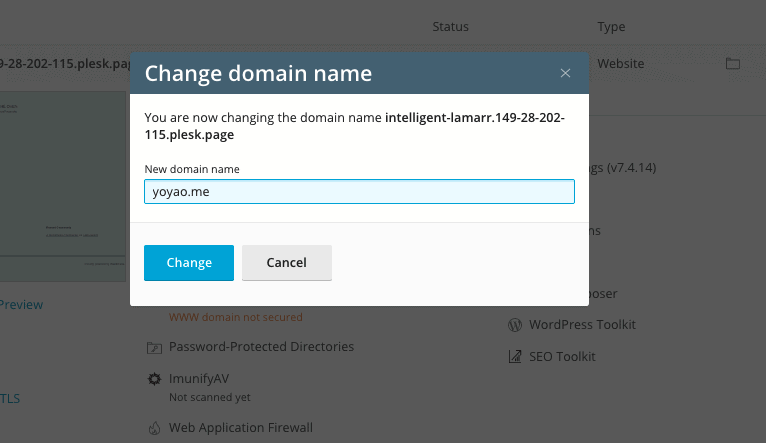Click the ImunifyAV gear icon
Image resolution: width=766 pixels, height=443 pixels.
coord(154,379)
